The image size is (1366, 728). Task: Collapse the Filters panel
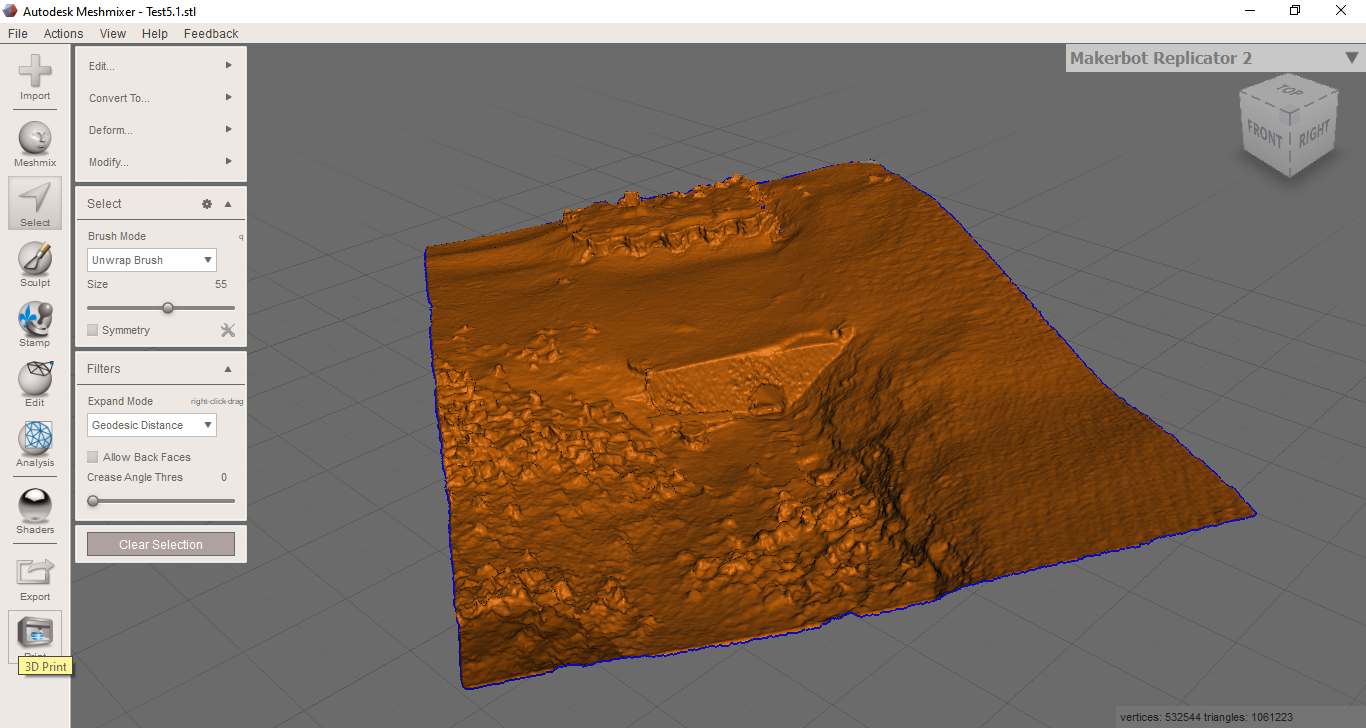(228, 369)
